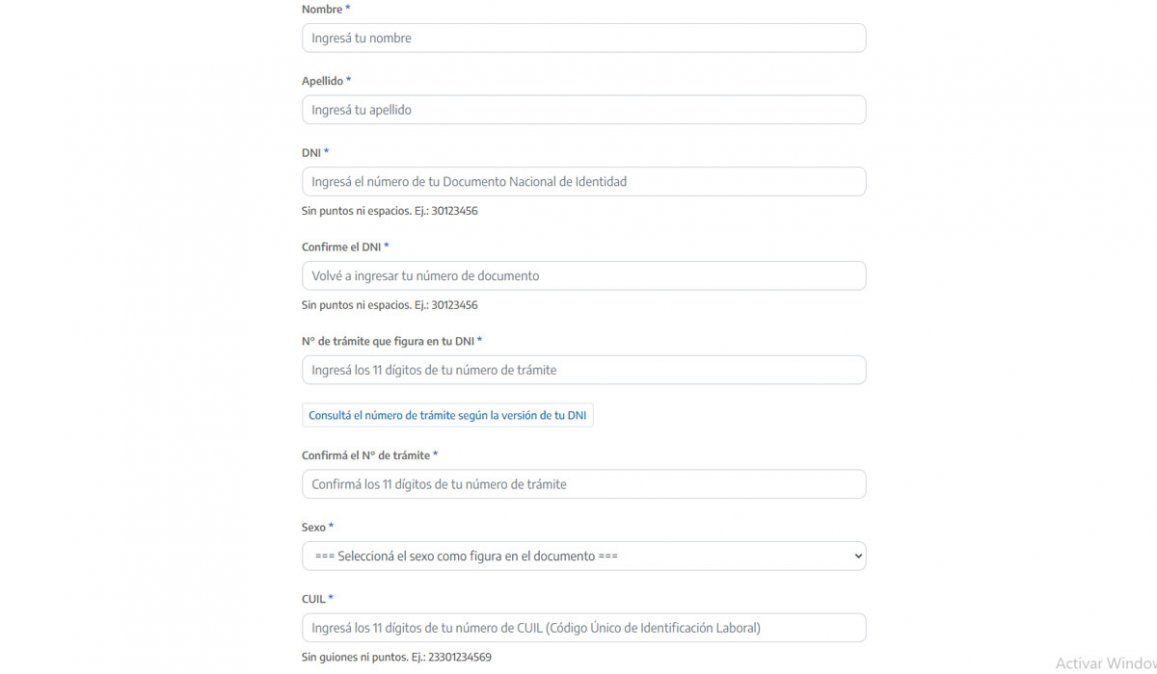Click the CUIL example hint text 23301234569
Screen dimensions: 1157x674
pyautogui.click(x=458, y=658)
